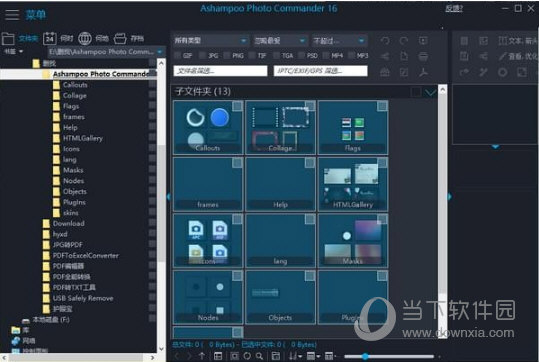Switch to the globe location tab

click(93, 39)
